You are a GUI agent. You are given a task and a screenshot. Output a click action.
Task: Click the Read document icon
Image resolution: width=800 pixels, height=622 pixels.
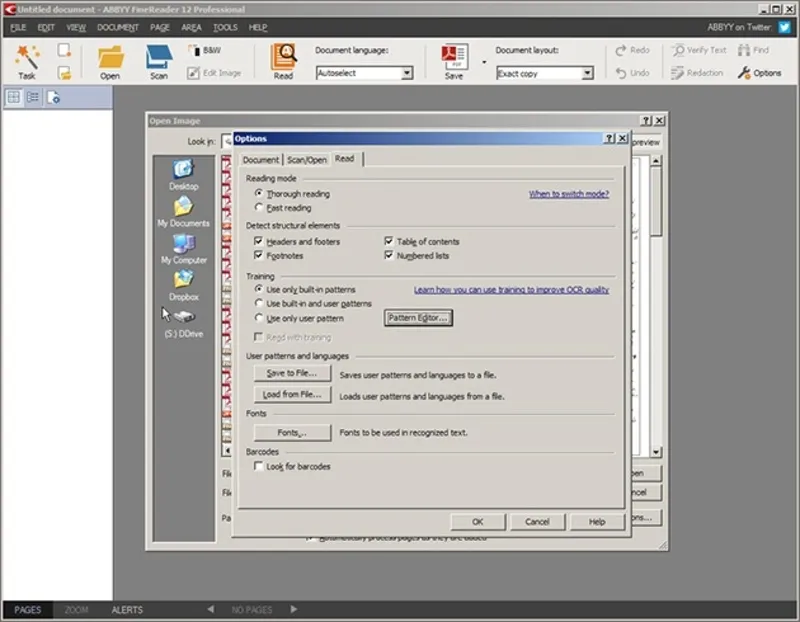284,56
